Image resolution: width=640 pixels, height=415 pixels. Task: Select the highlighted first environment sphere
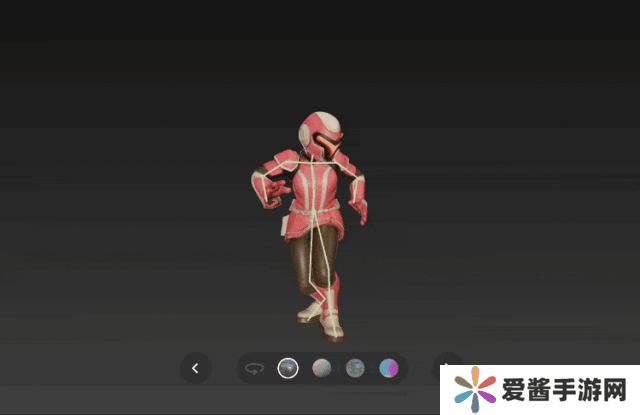coord(288,369)
